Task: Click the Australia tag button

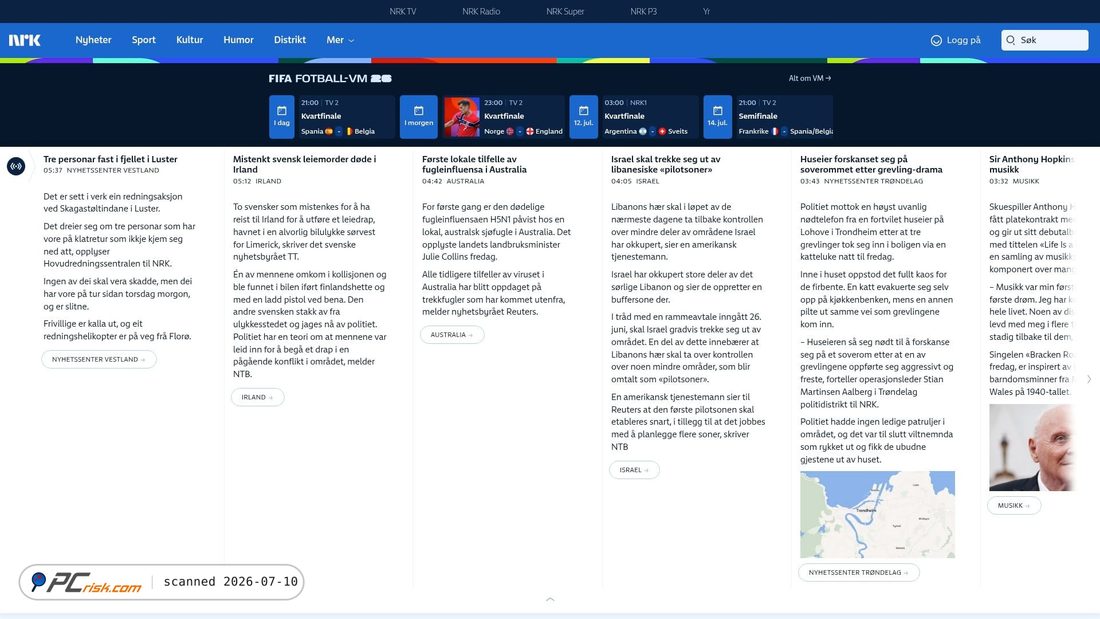Action: (x=452, y=335)
